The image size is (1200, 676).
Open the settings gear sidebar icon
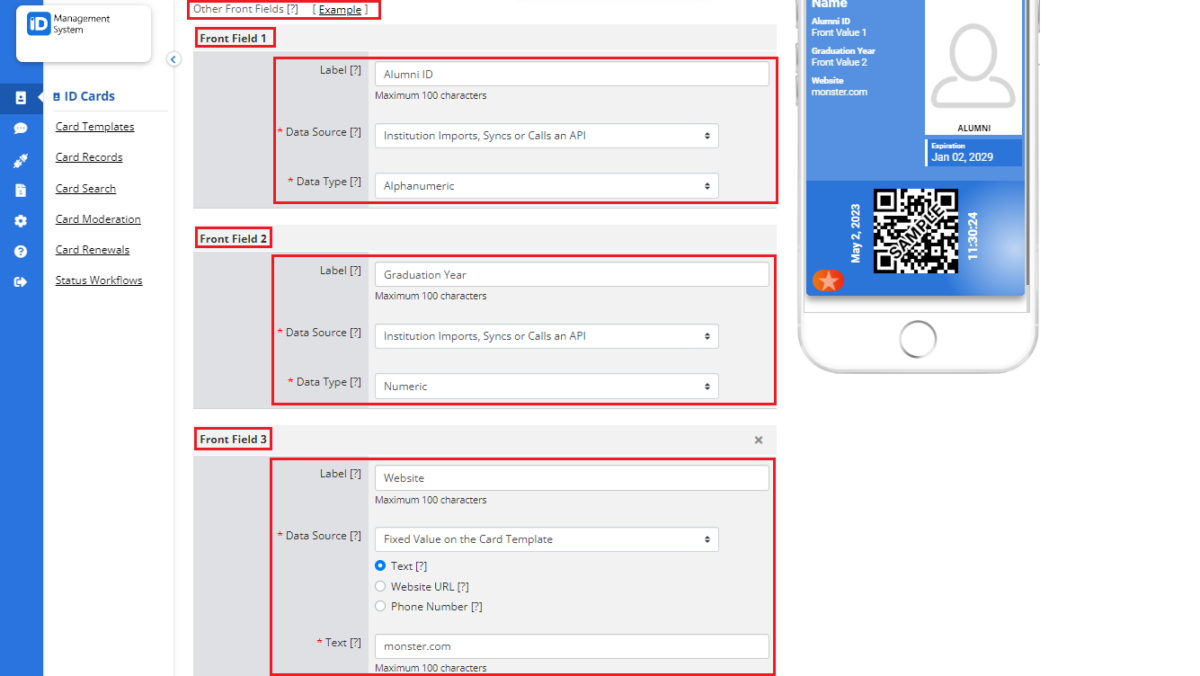click(x=20, y=221)
